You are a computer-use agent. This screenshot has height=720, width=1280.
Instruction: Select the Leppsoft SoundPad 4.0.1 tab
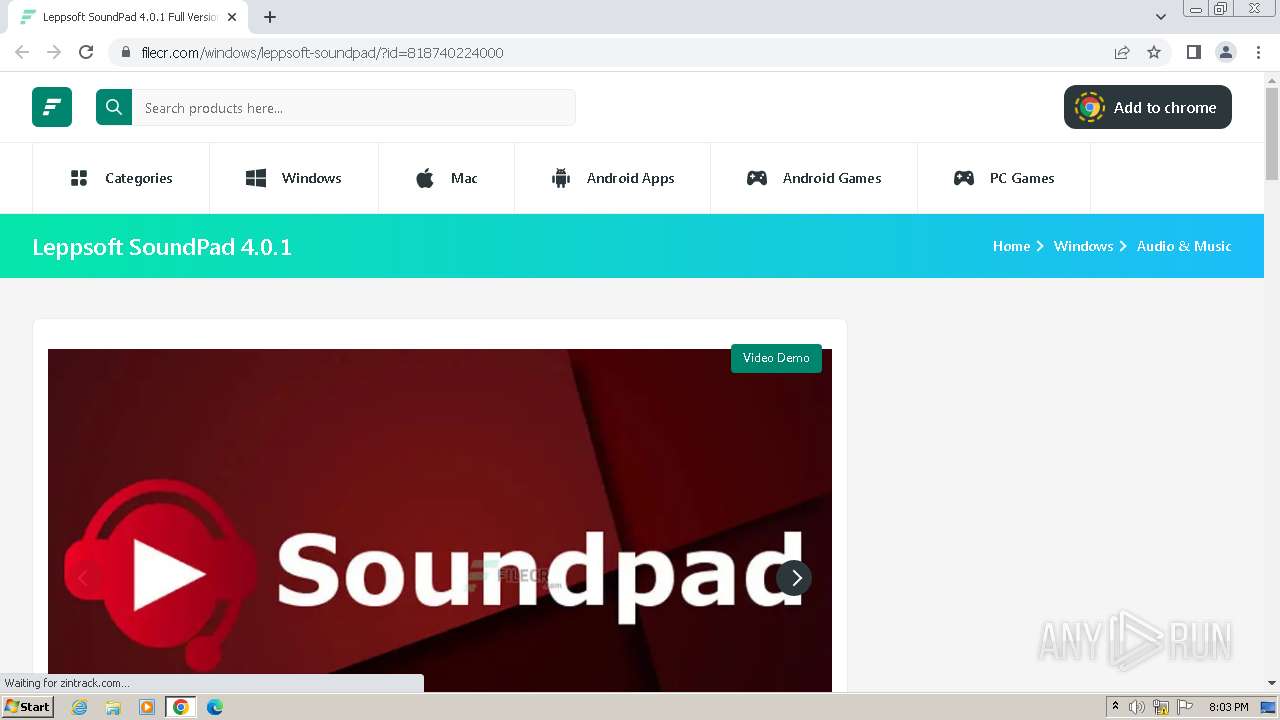click(128, 17)
